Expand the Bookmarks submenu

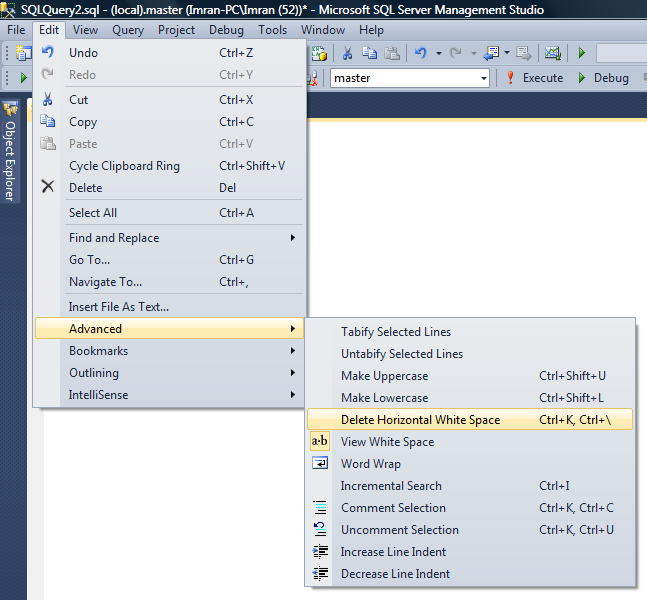[98, 351]
